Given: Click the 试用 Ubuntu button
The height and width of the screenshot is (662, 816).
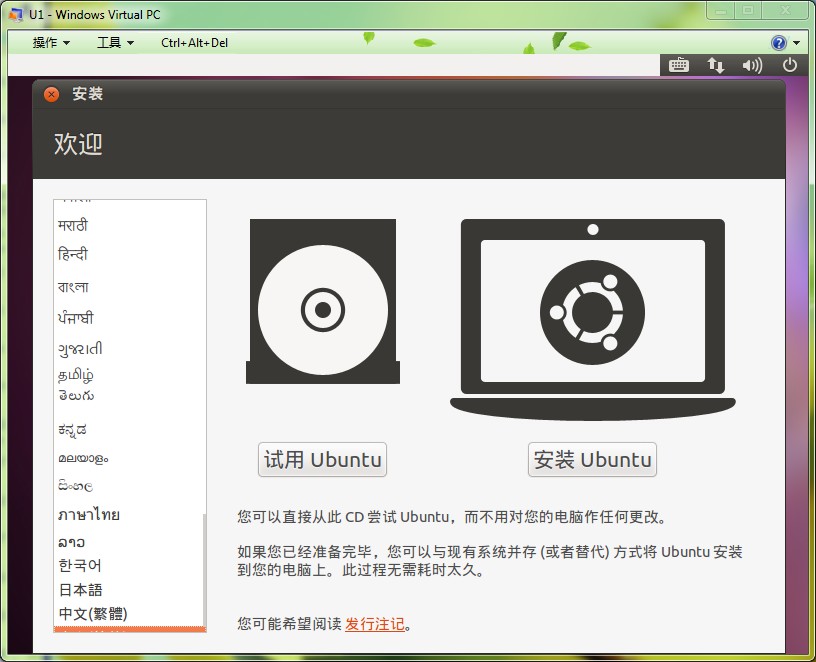Looking at the screenshot, I should tap(323, 460).
